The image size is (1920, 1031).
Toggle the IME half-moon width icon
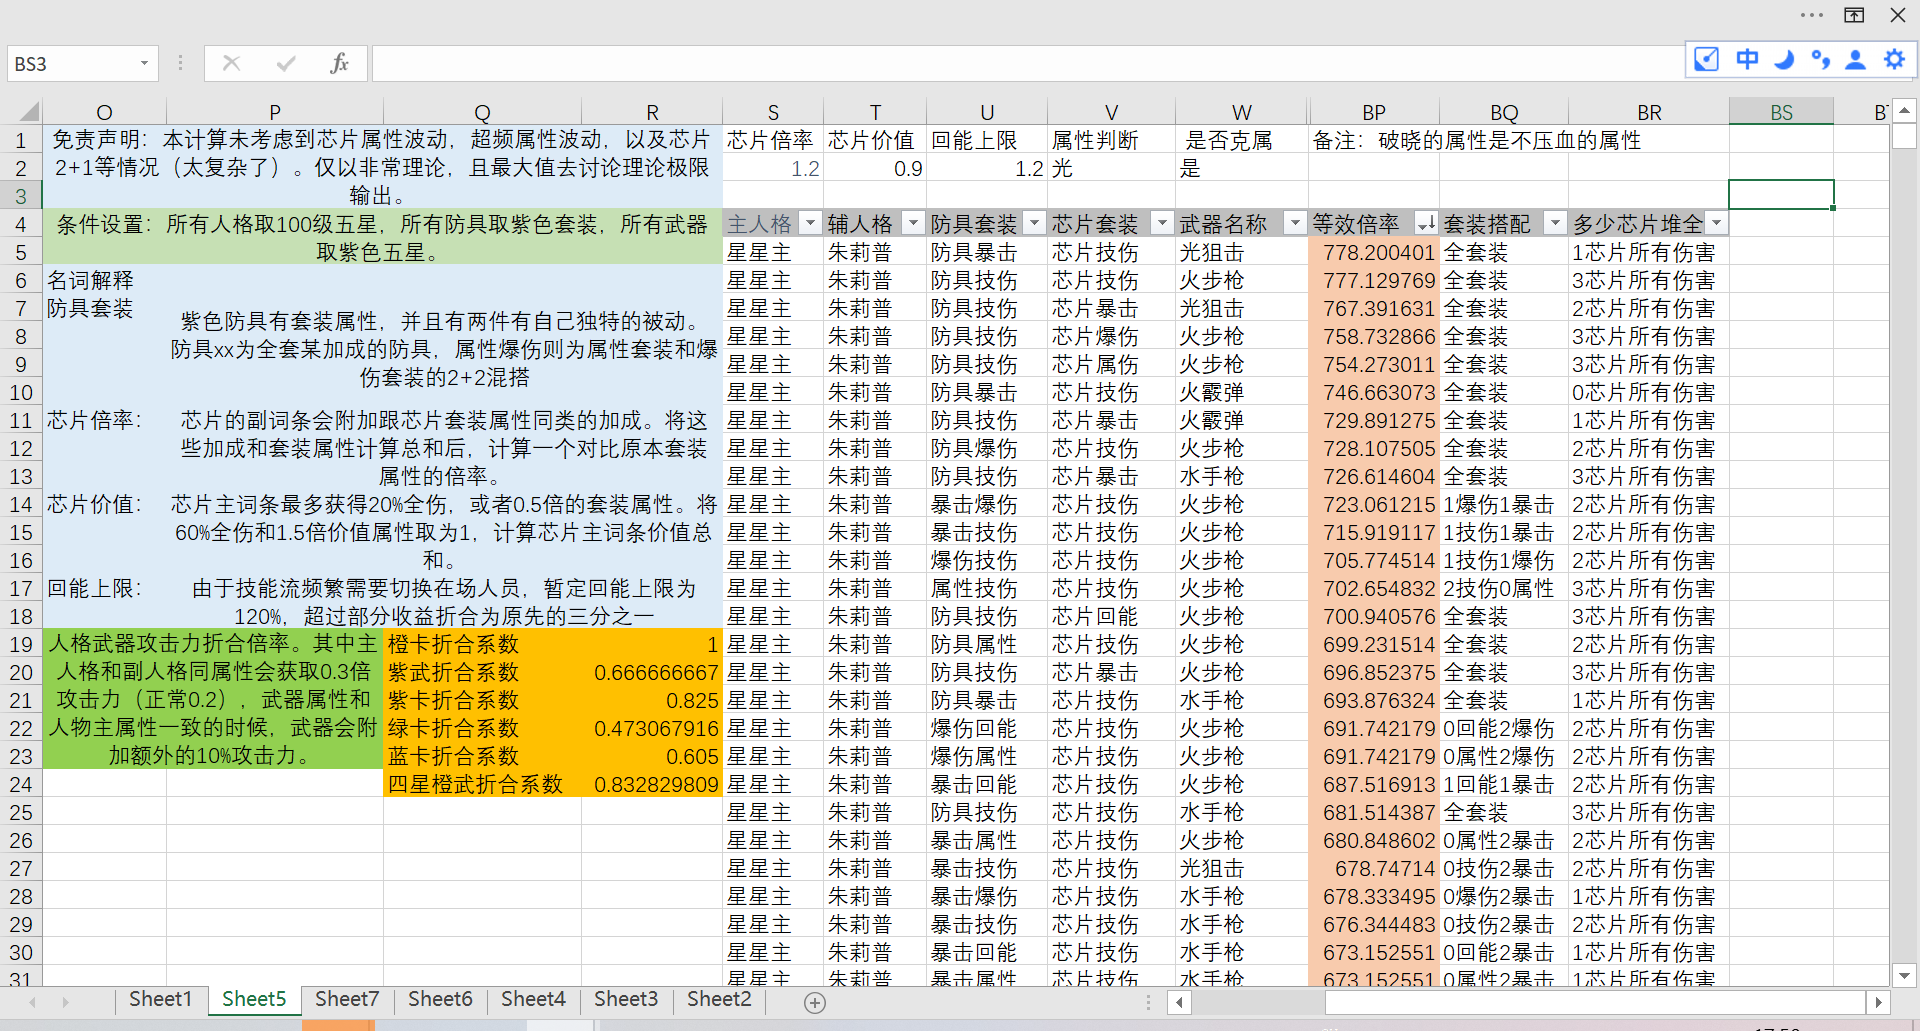(x=1784, y=60)
